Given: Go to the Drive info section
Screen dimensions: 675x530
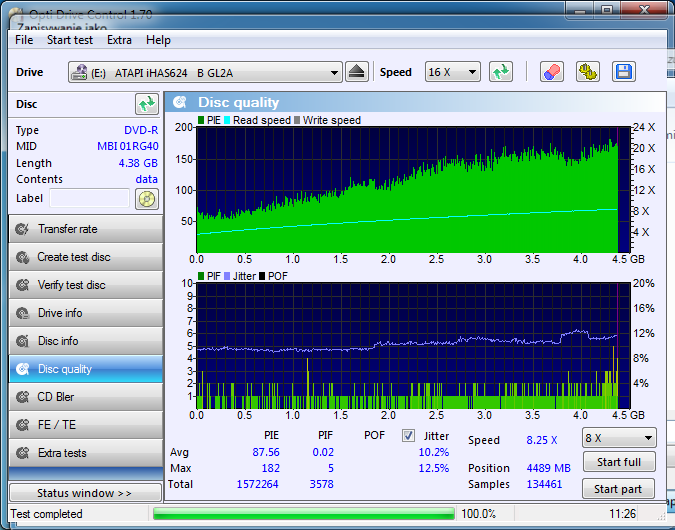Looking at the screenshot, I should 86,313.
